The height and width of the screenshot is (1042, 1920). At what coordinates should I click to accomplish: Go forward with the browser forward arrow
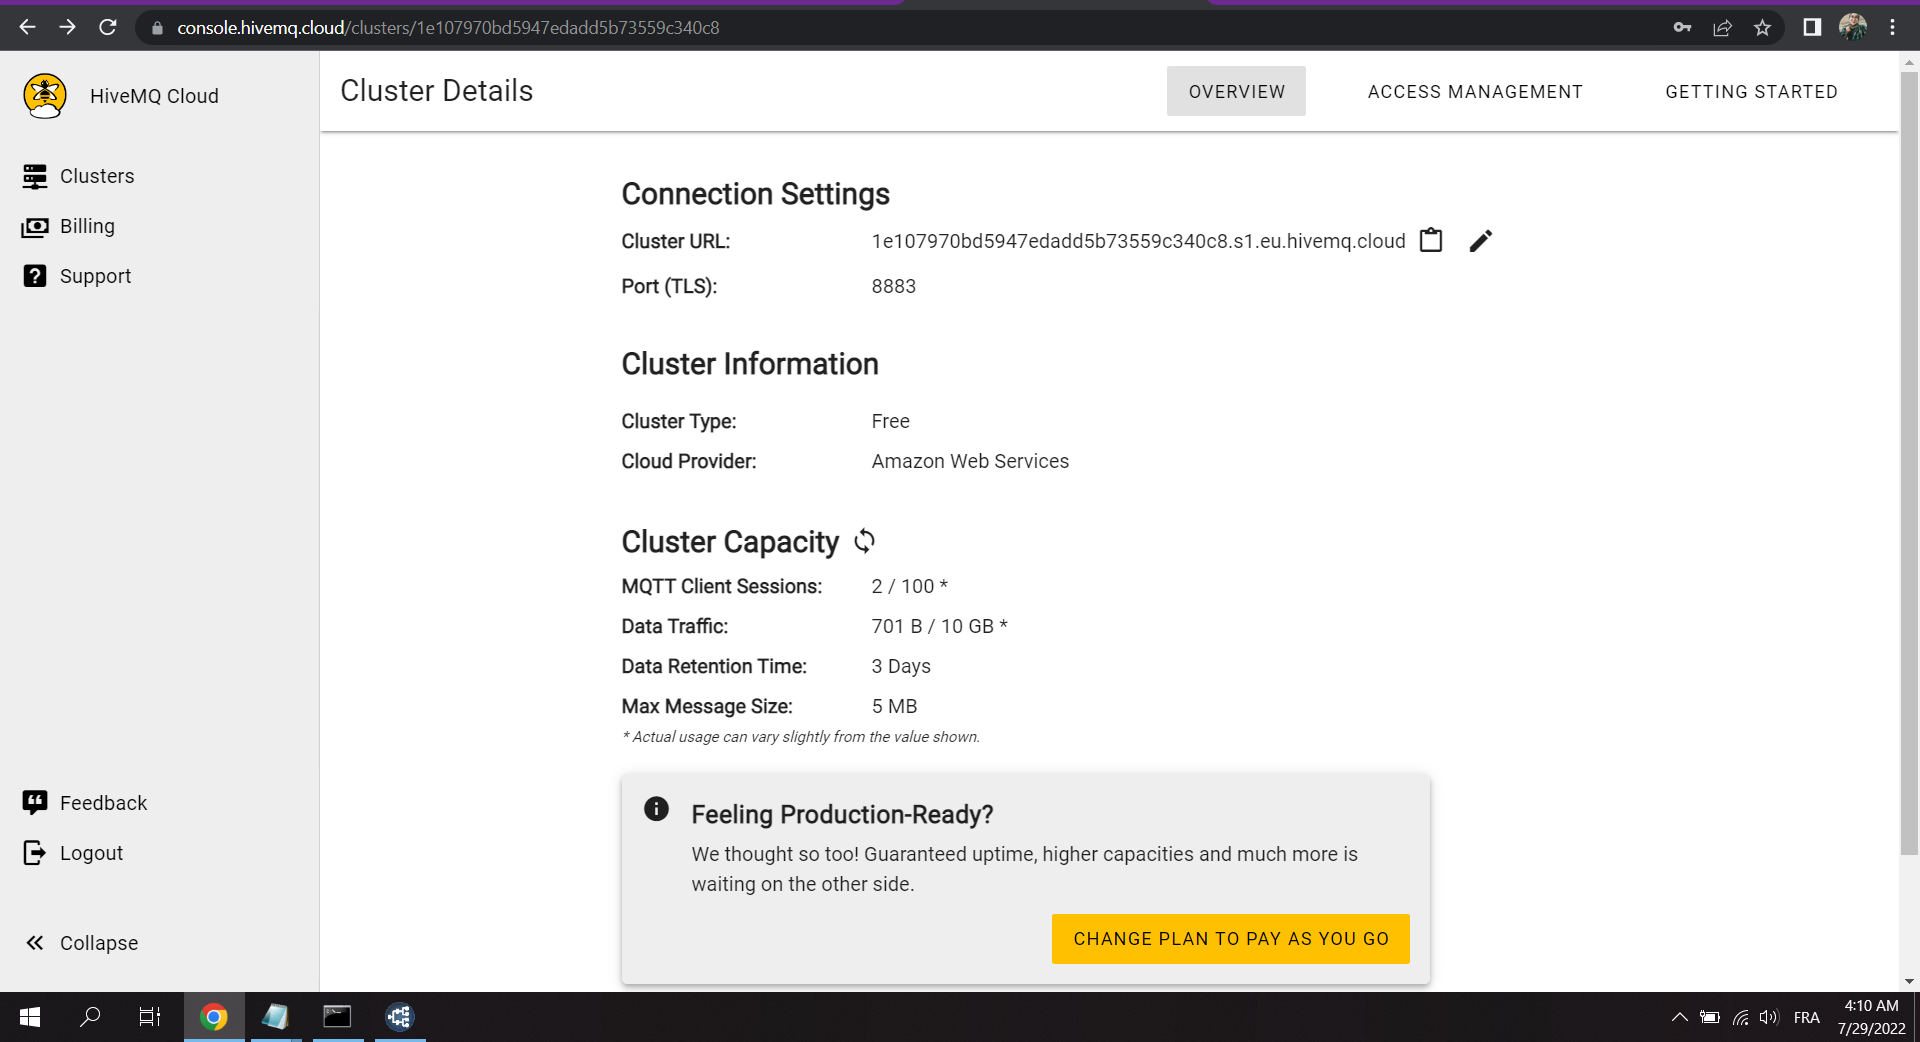67,27
